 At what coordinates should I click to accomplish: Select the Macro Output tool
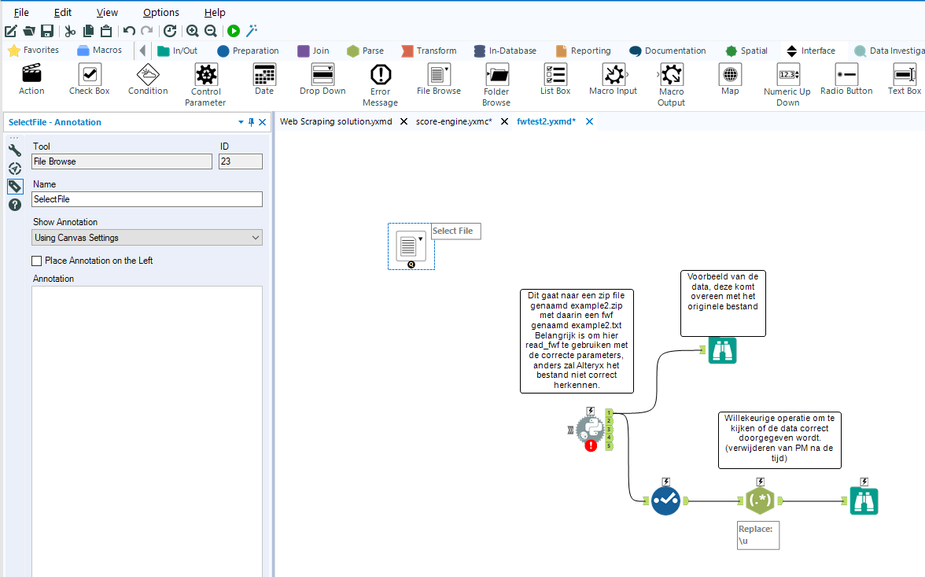671,85
